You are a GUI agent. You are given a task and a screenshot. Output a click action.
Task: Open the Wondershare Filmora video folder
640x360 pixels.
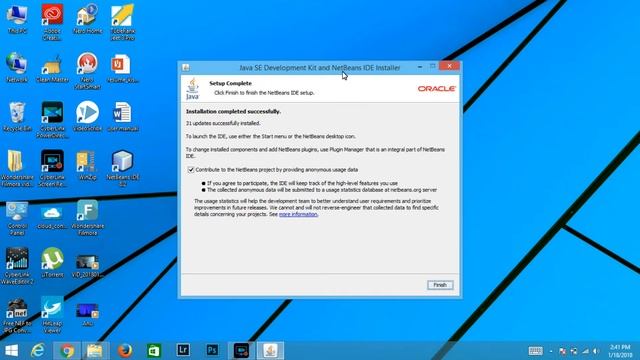tap(17, 169)
